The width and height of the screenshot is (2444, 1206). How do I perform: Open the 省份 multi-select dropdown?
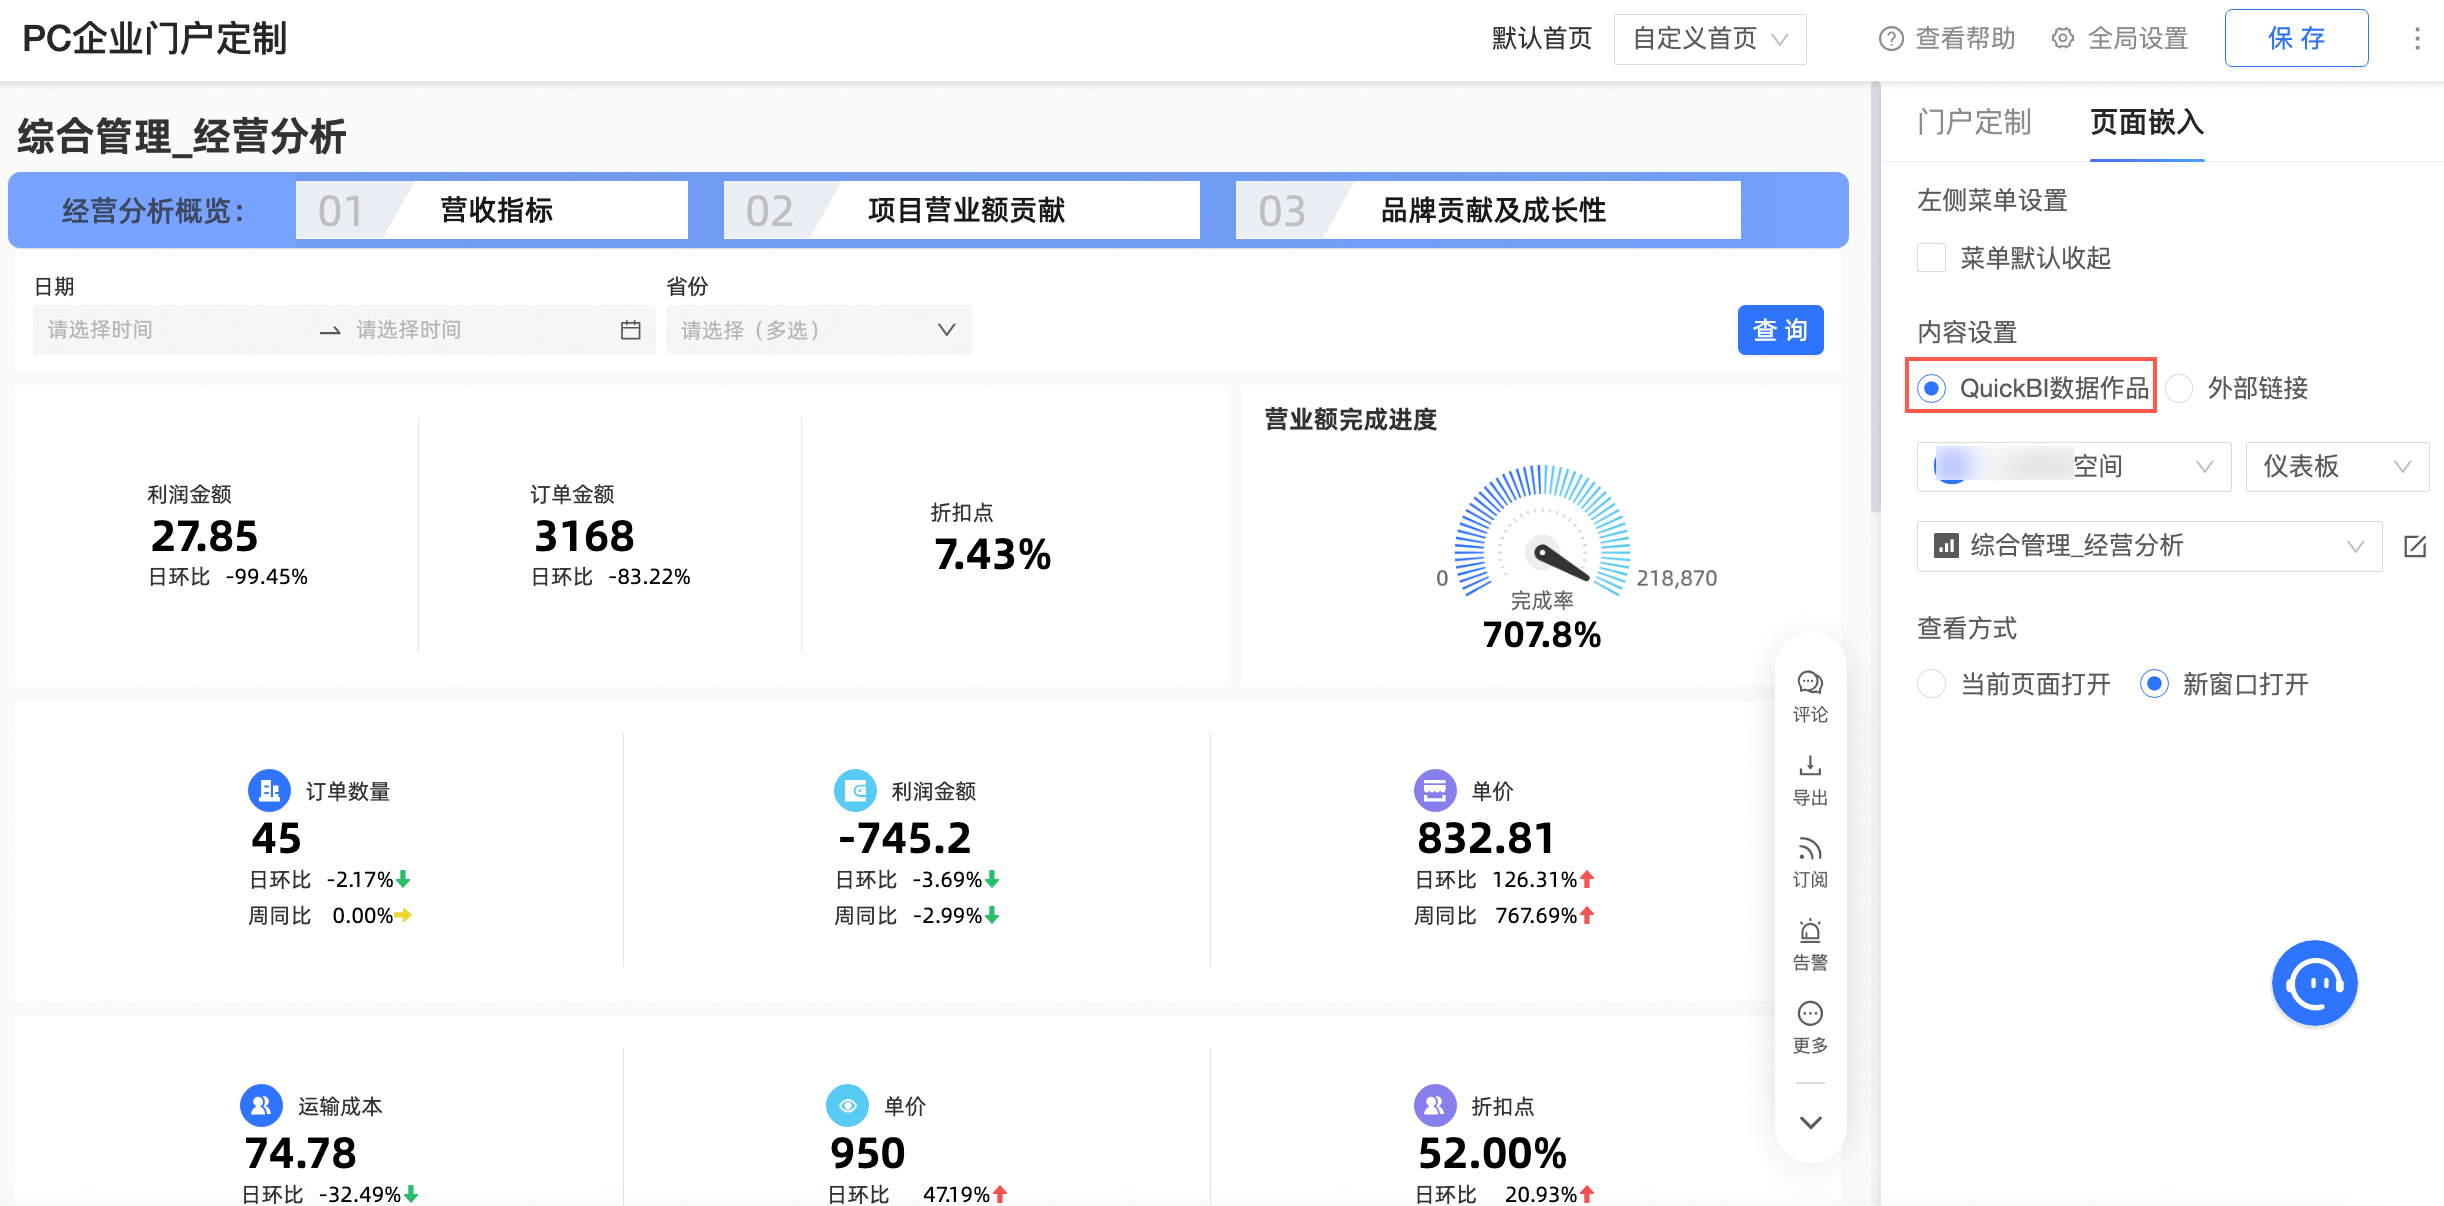click(818, 330)
